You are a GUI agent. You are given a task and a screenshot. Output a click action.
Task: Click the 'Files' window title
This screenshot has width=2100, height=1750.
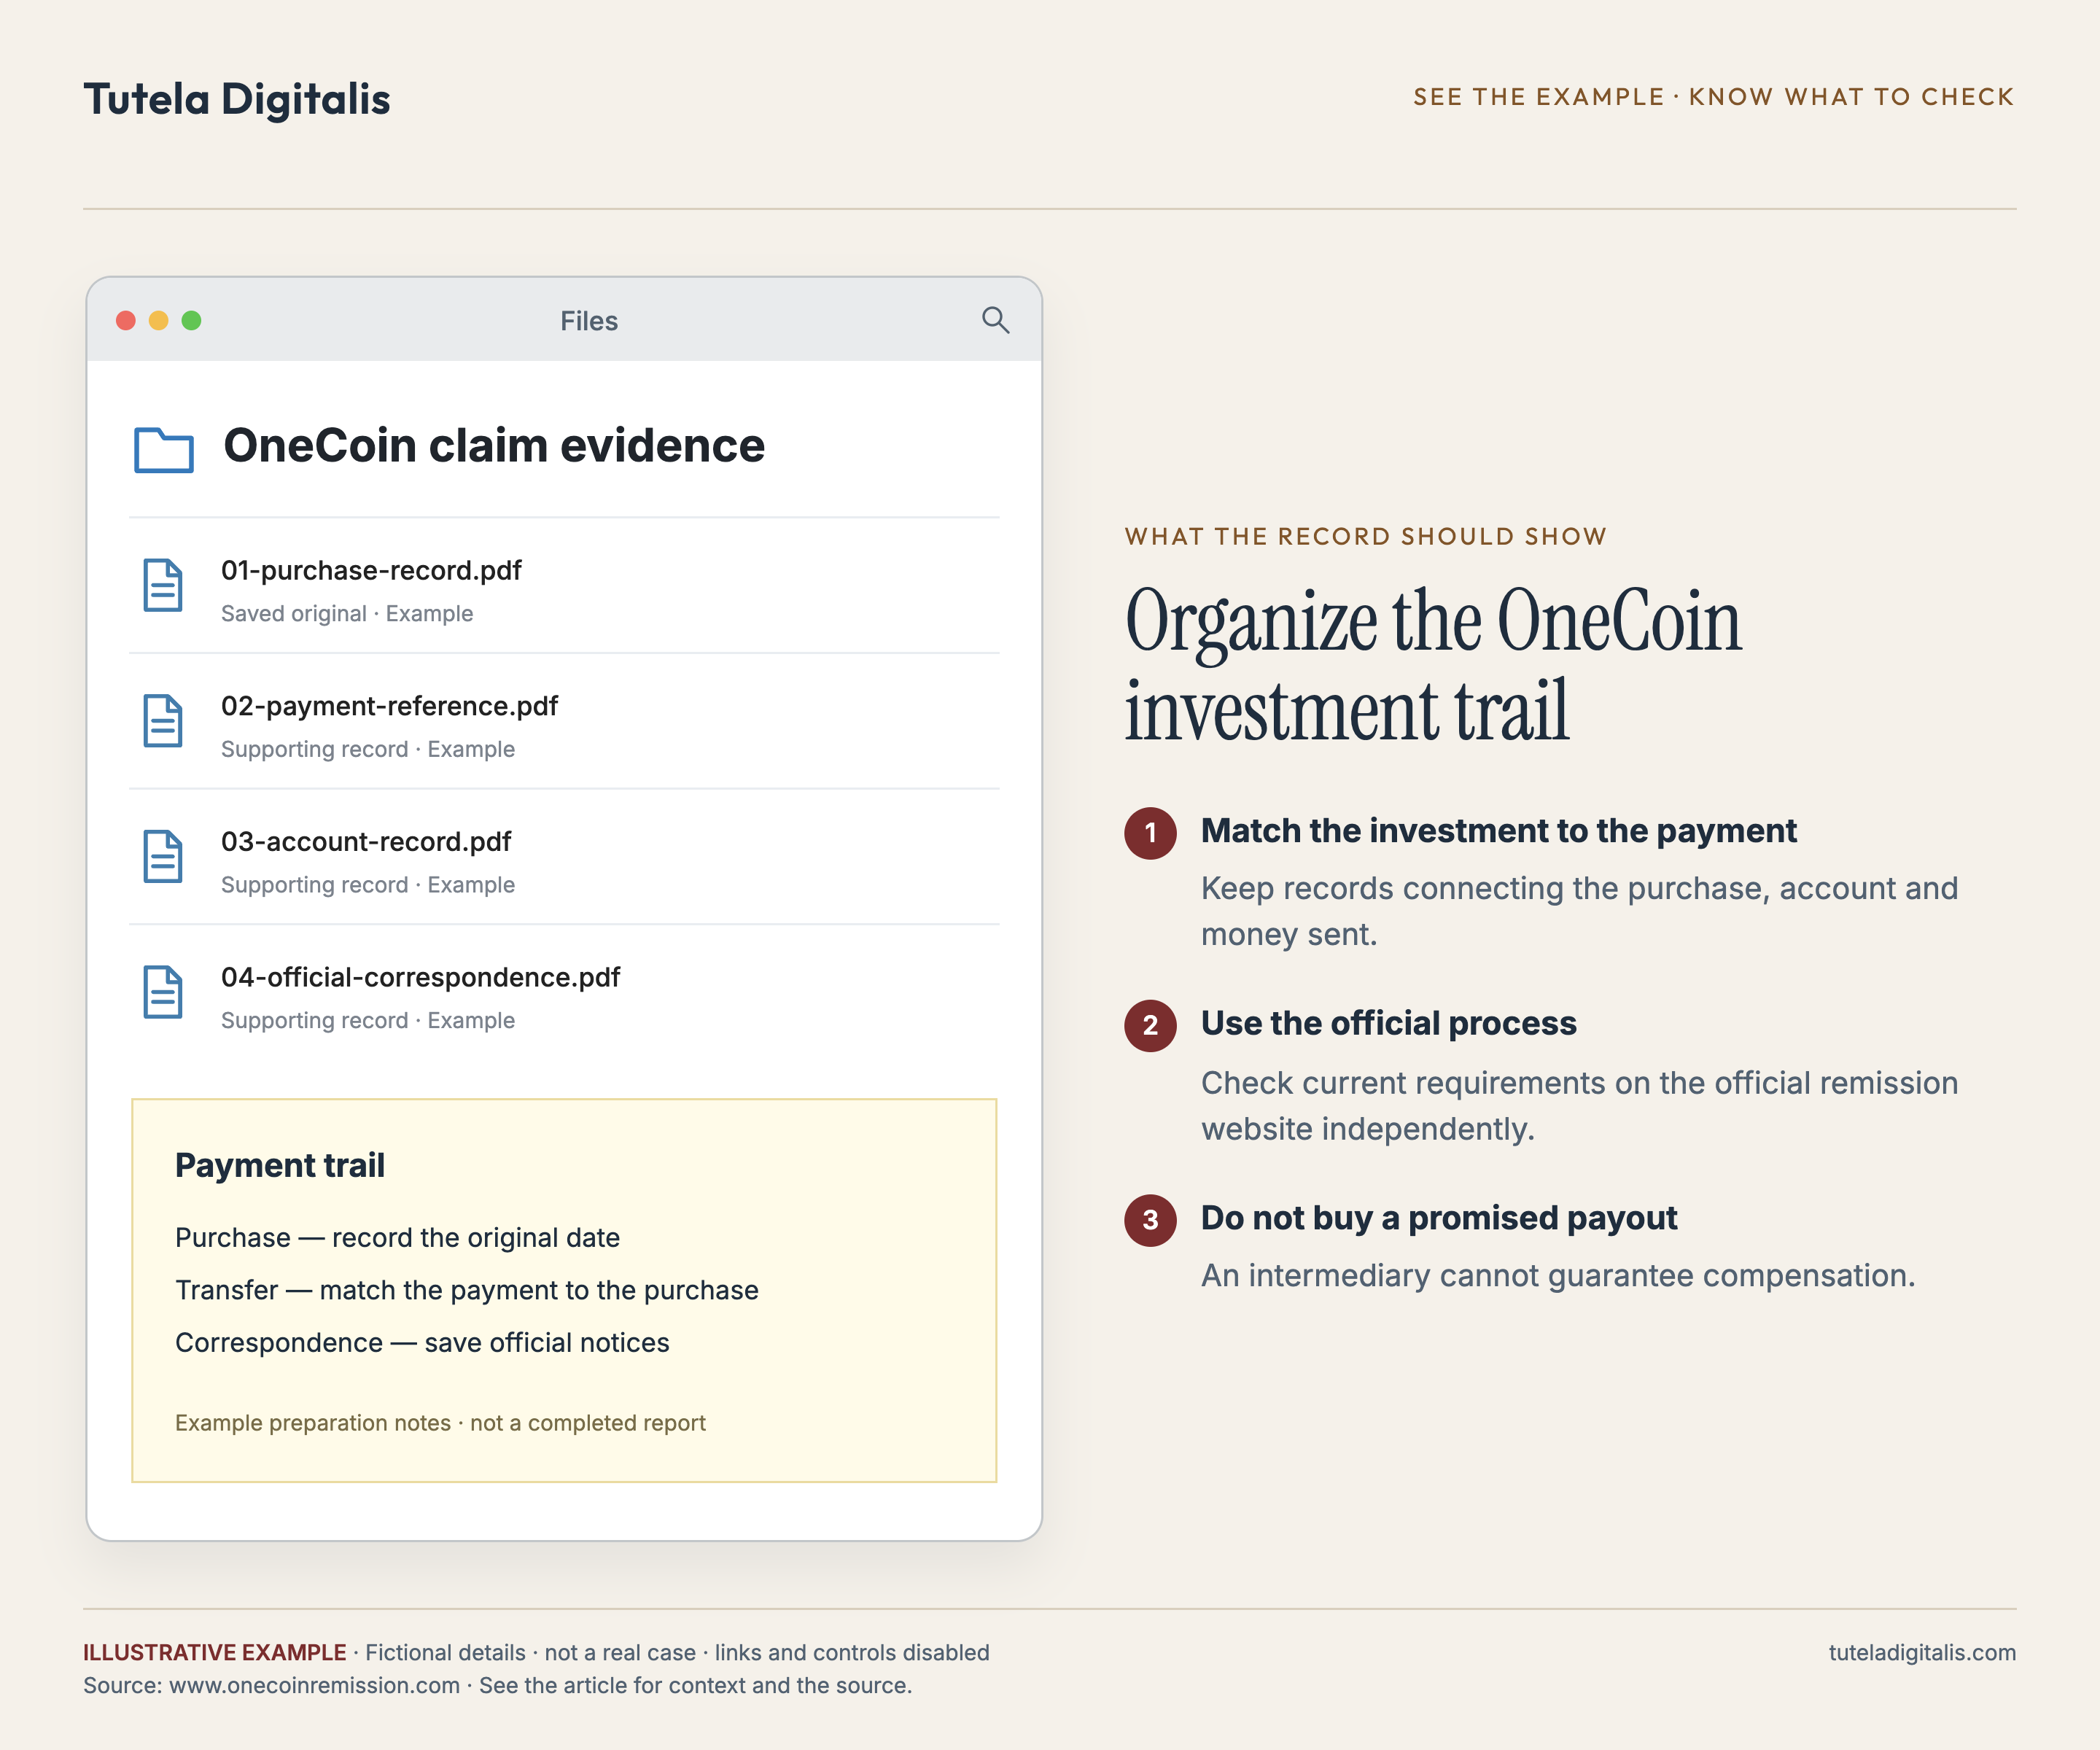[x=589, y=321]
